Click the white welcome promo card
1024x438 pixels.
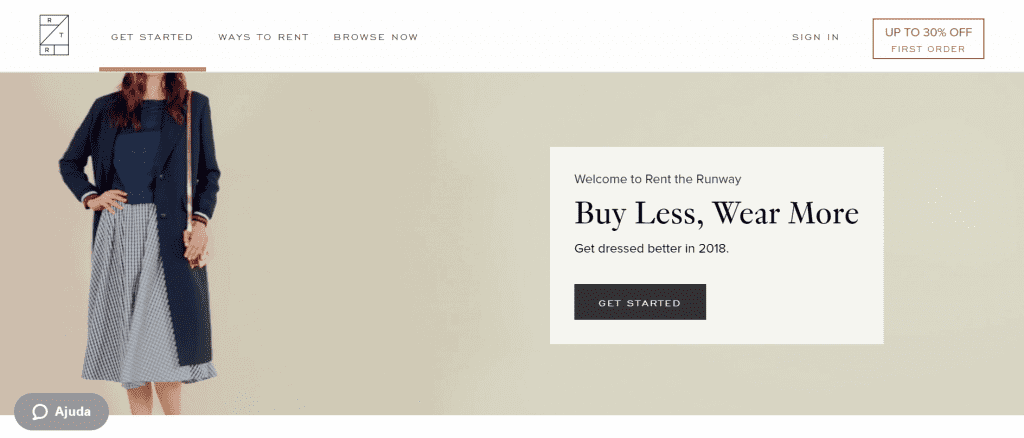716,245
